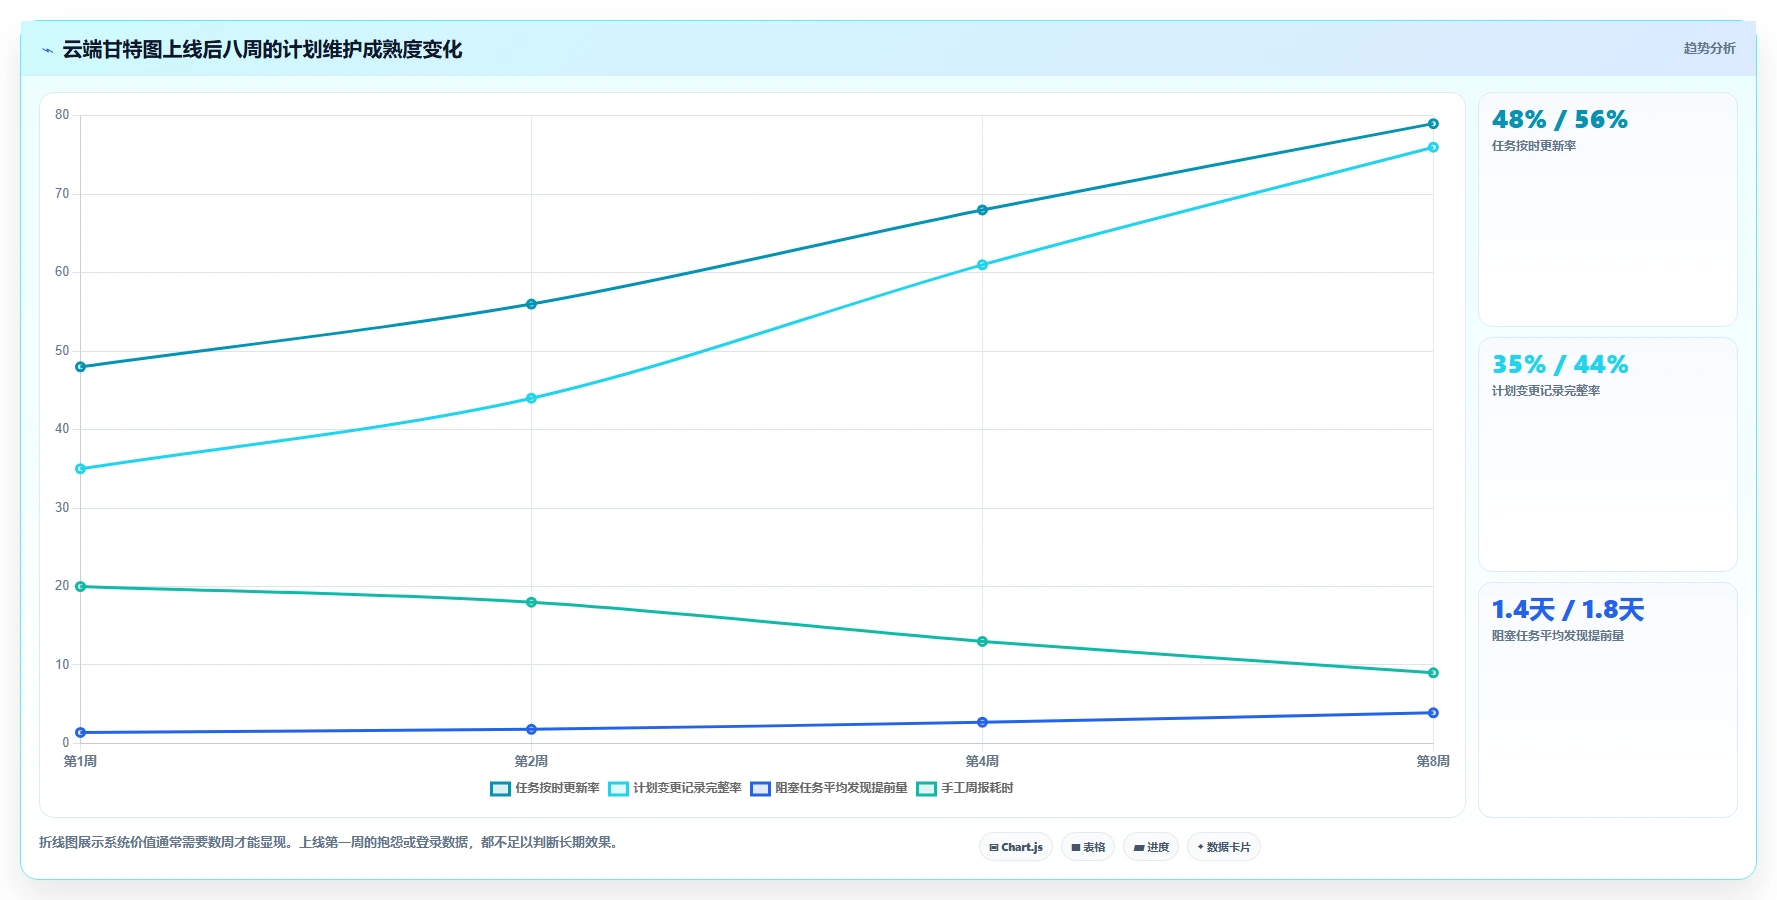The image size is (1777, 900).
Task: Open the 趋势分析 label in header
Action: 1709,48
